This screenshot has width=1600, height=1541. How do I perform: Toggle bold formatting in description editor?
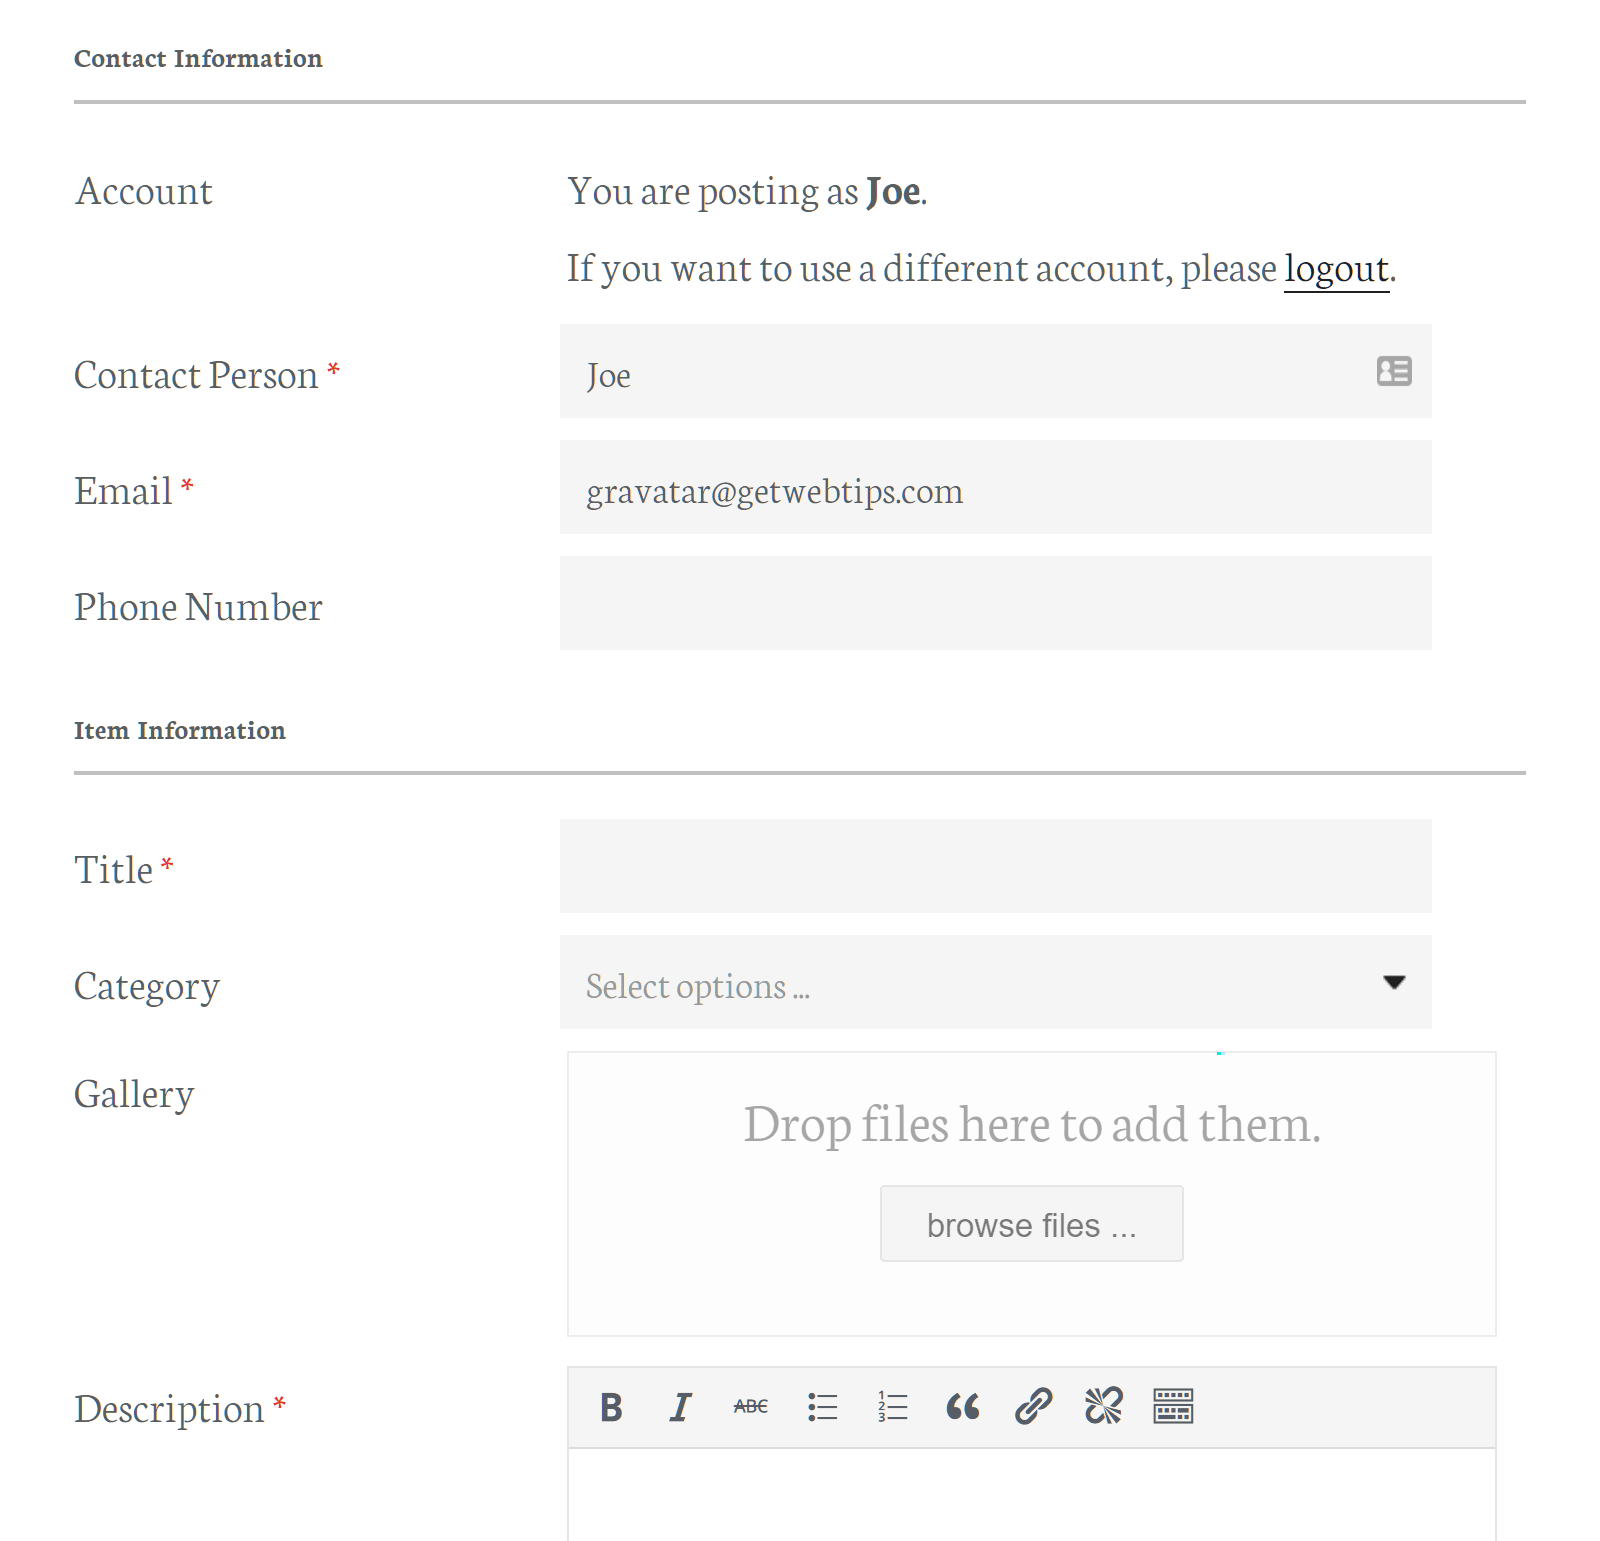(611, 1407)
